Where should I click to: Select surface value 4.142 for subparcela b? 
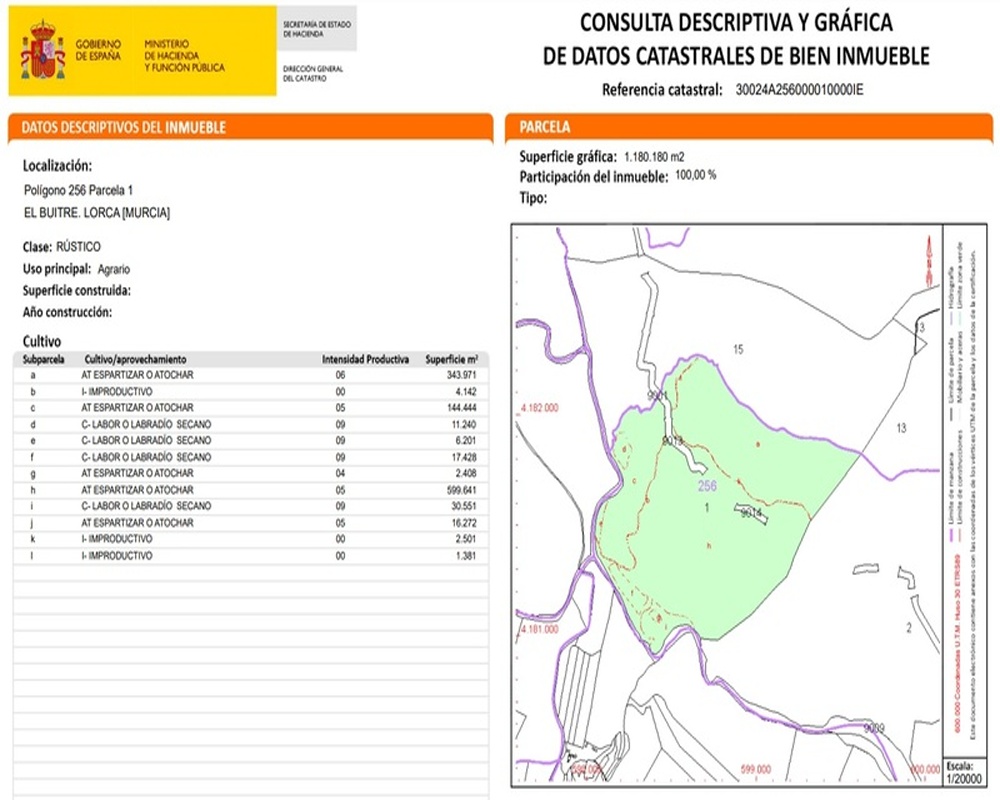coord(466,392)
